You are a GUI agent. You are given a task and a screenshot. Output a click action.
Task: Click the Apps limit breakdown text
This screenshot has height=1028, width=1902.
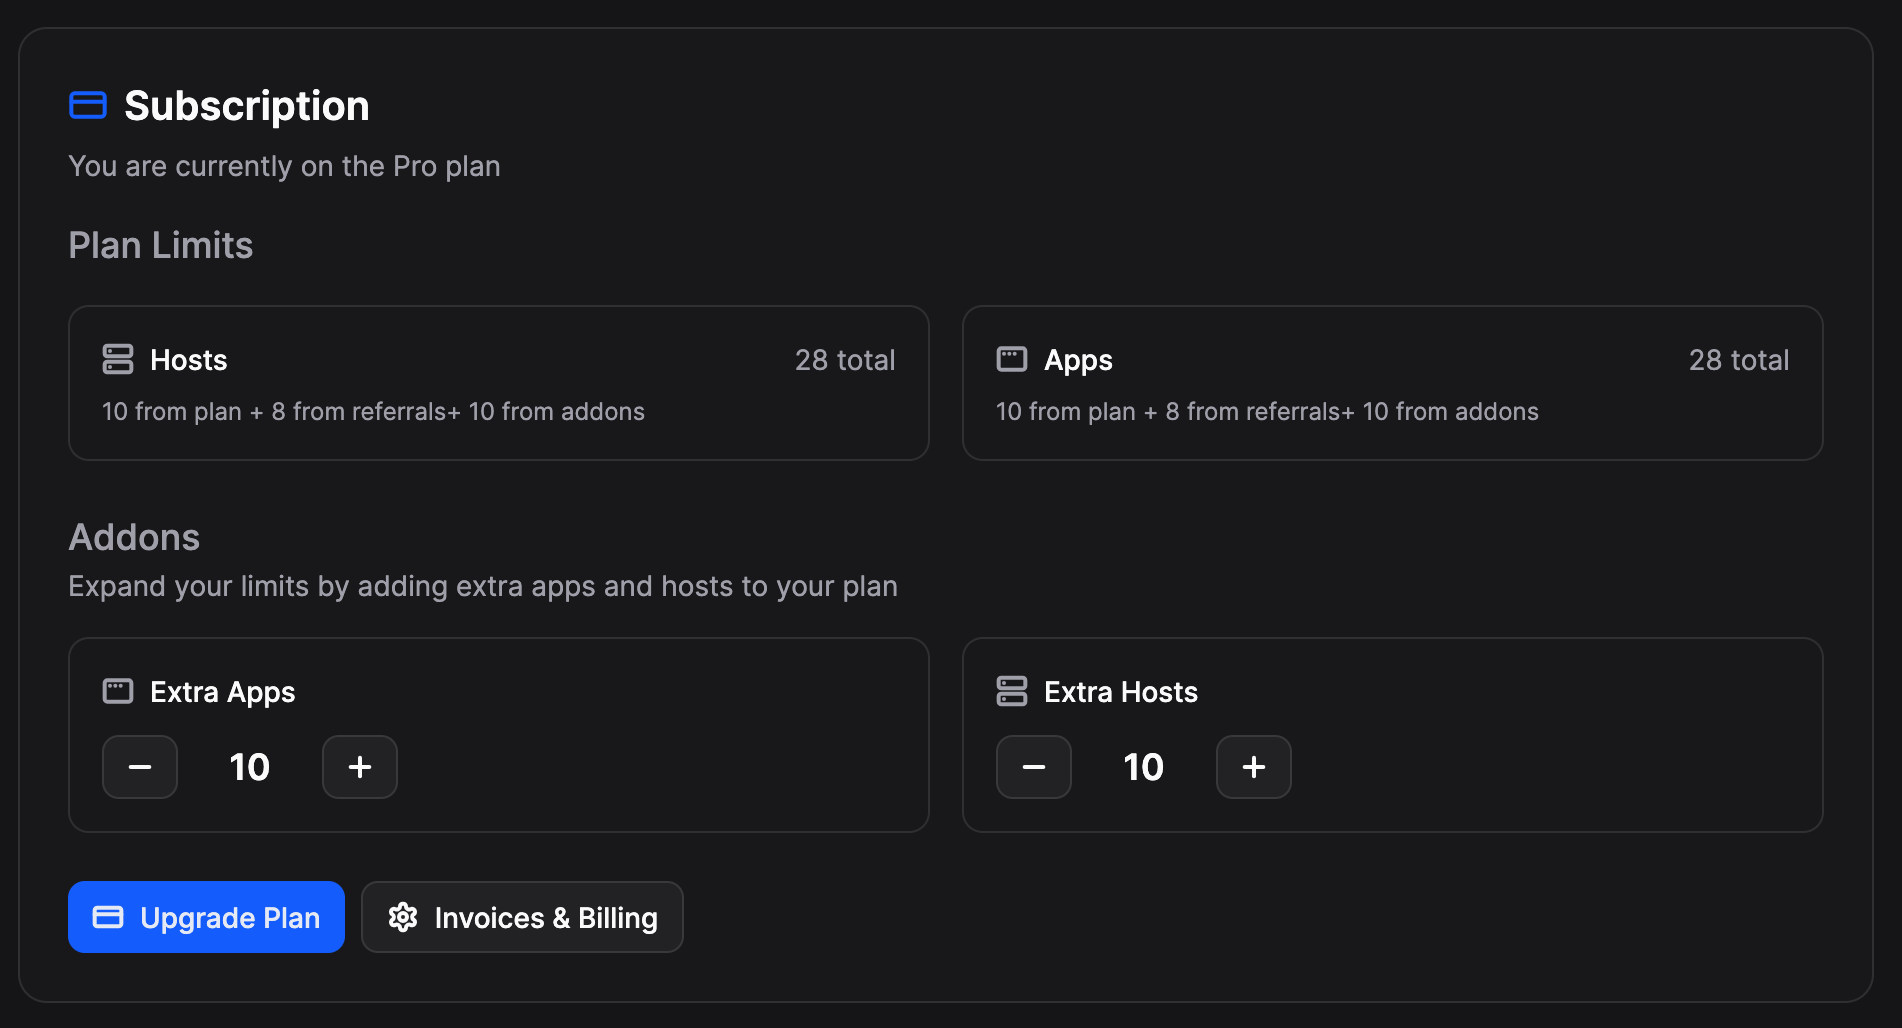click(x=1267, y=412)
